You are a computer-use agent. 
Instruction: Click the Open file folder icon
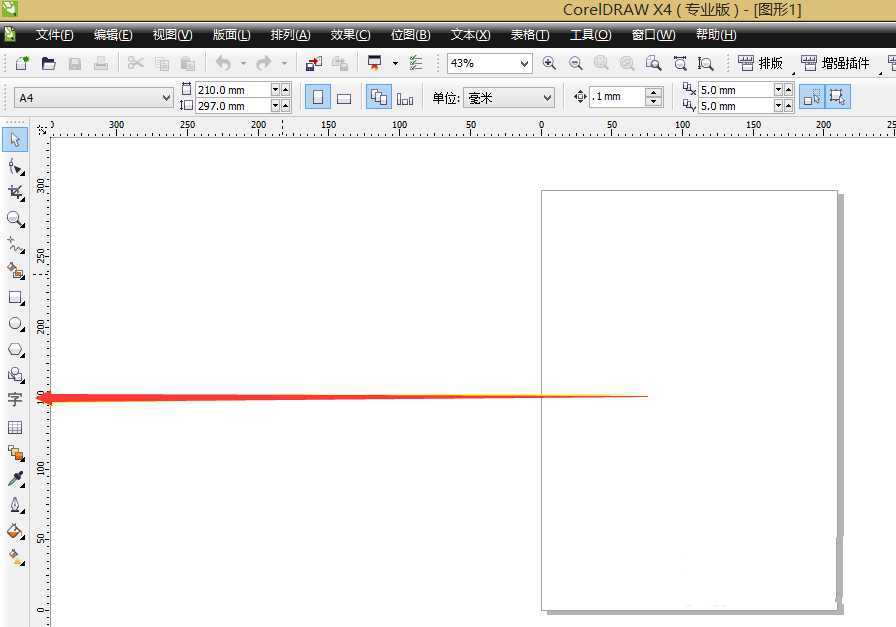coord(48,63)
